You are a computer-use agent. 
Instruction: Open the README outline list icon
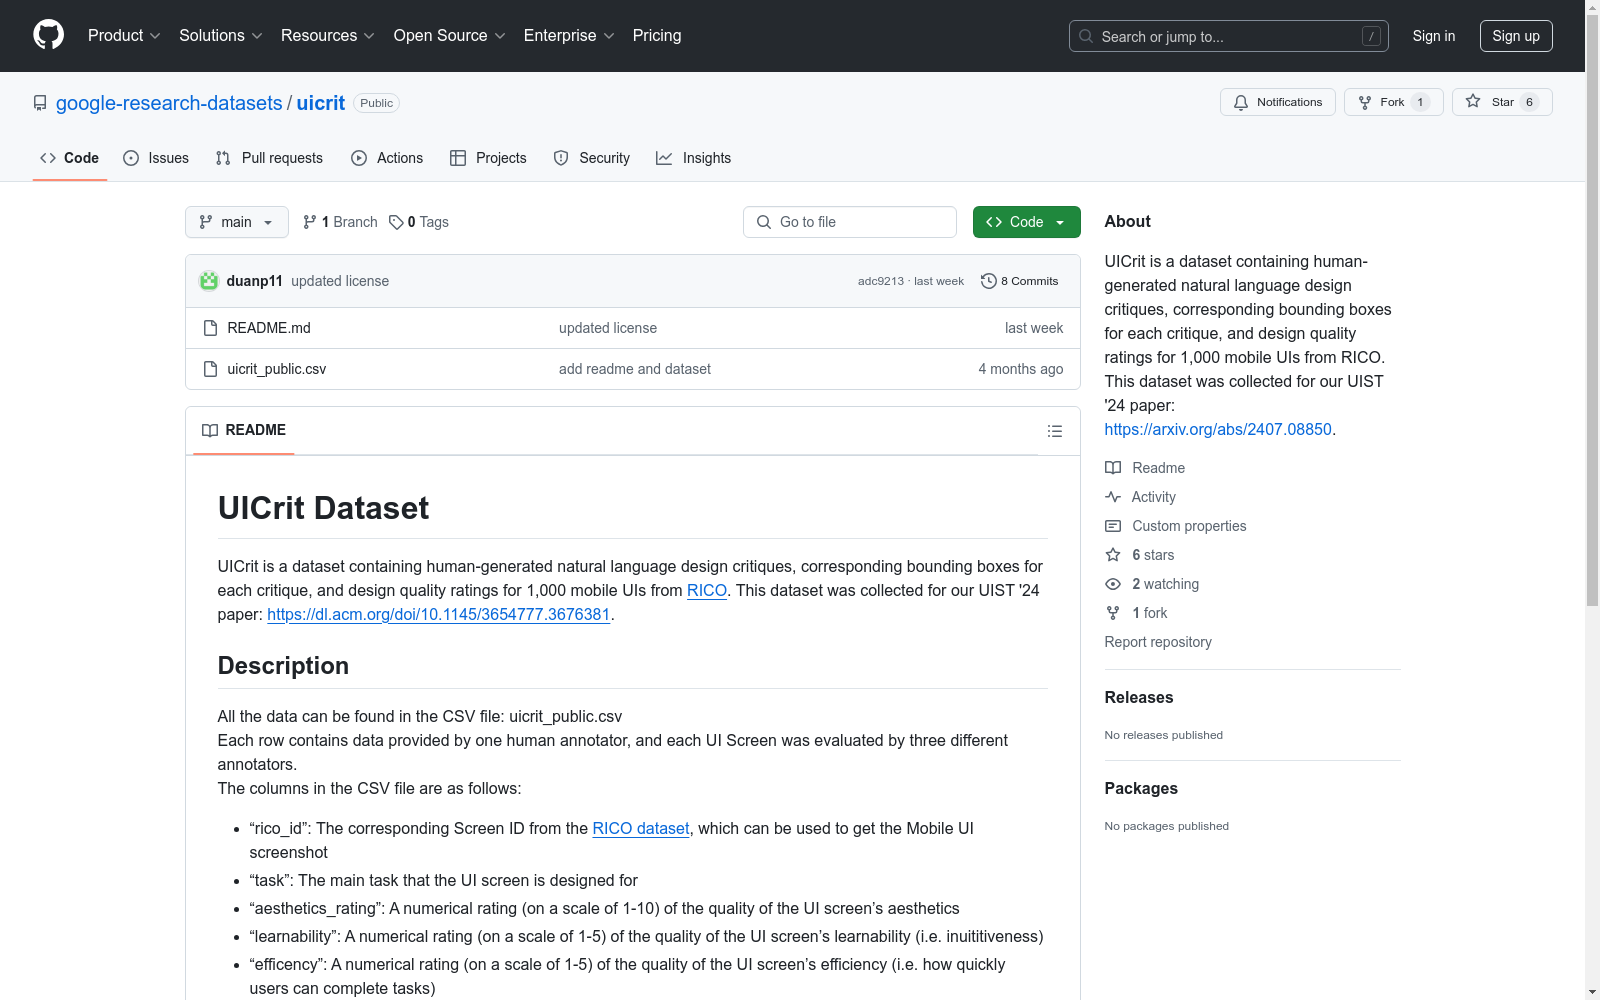click(x=1054, y=431)
